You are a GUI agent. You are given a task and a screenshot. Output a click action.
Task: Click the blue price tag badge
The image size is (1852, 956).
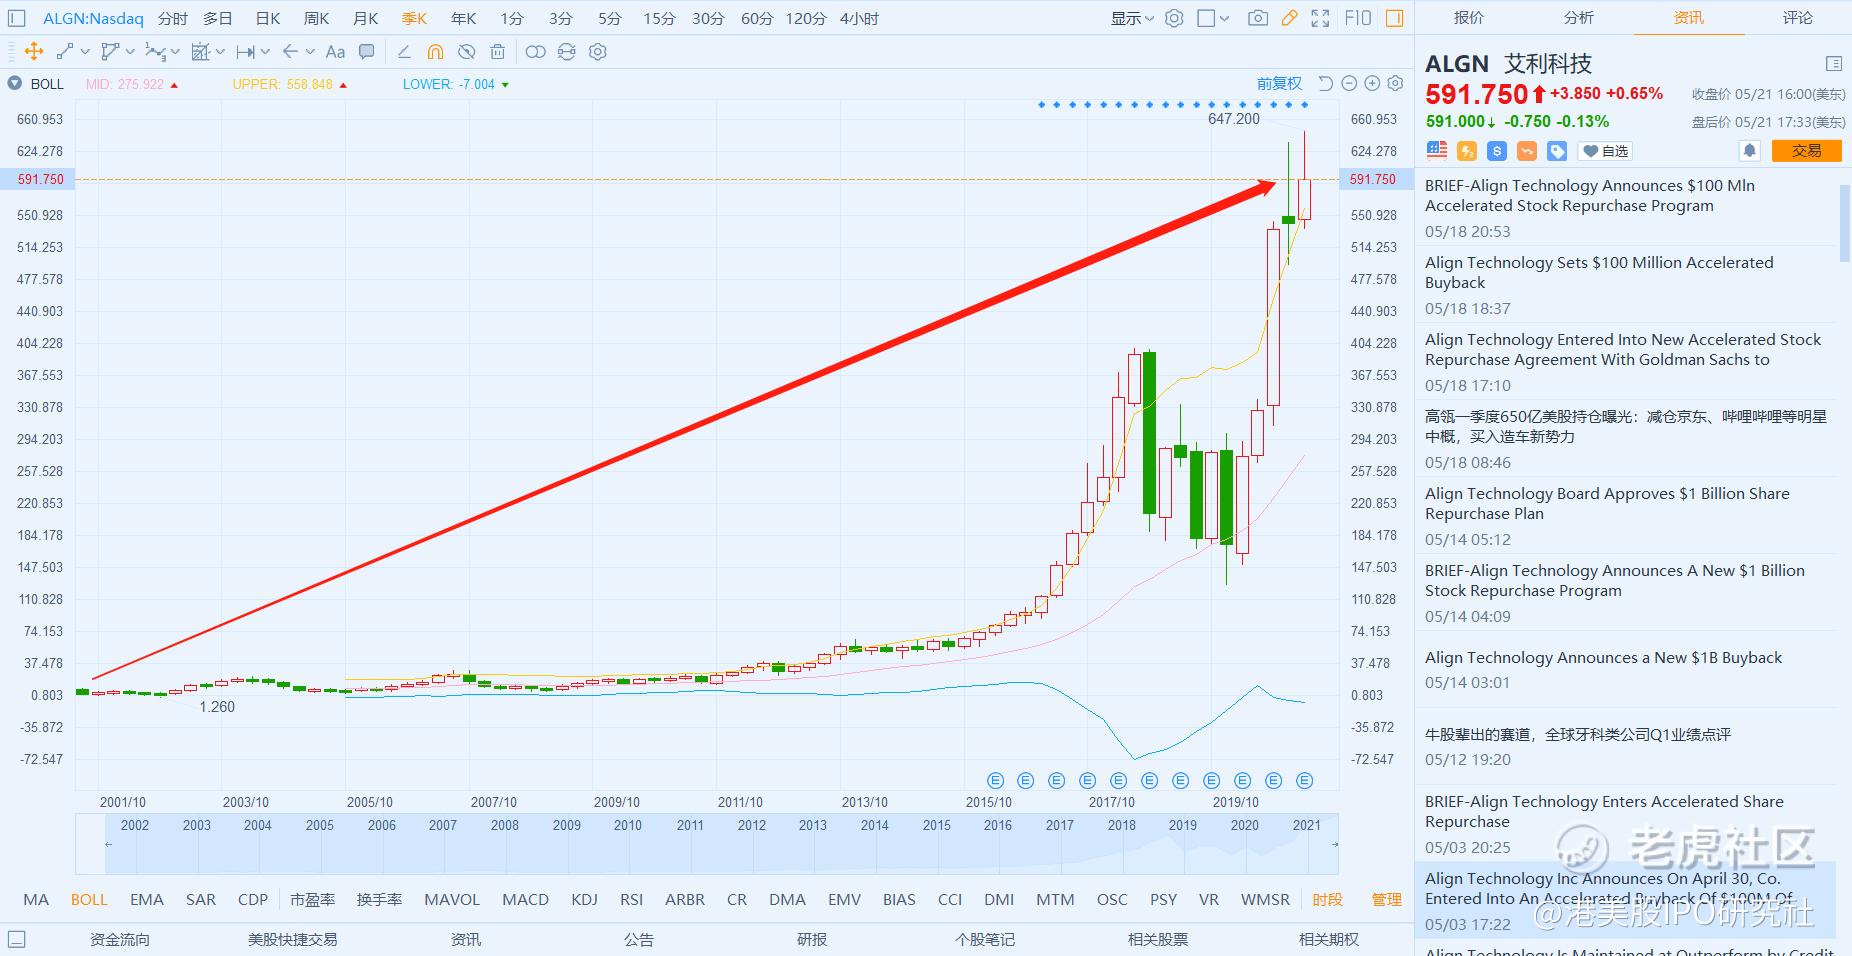(1557, 151)
